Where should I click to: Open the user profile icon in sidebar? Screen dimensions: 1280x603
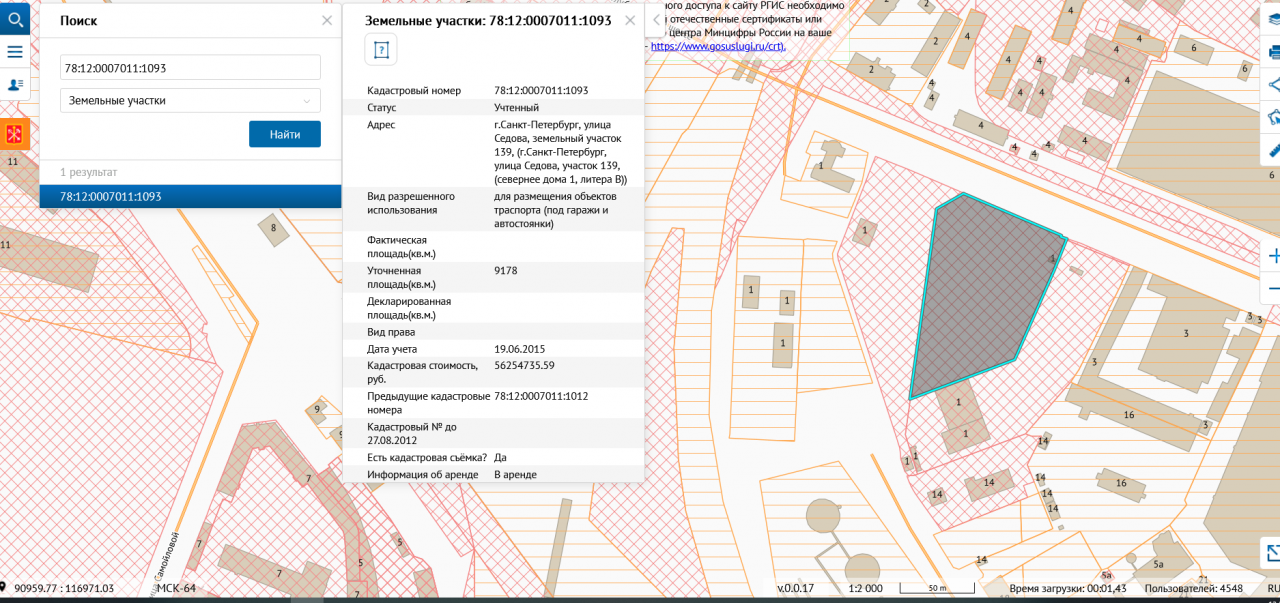15,85
